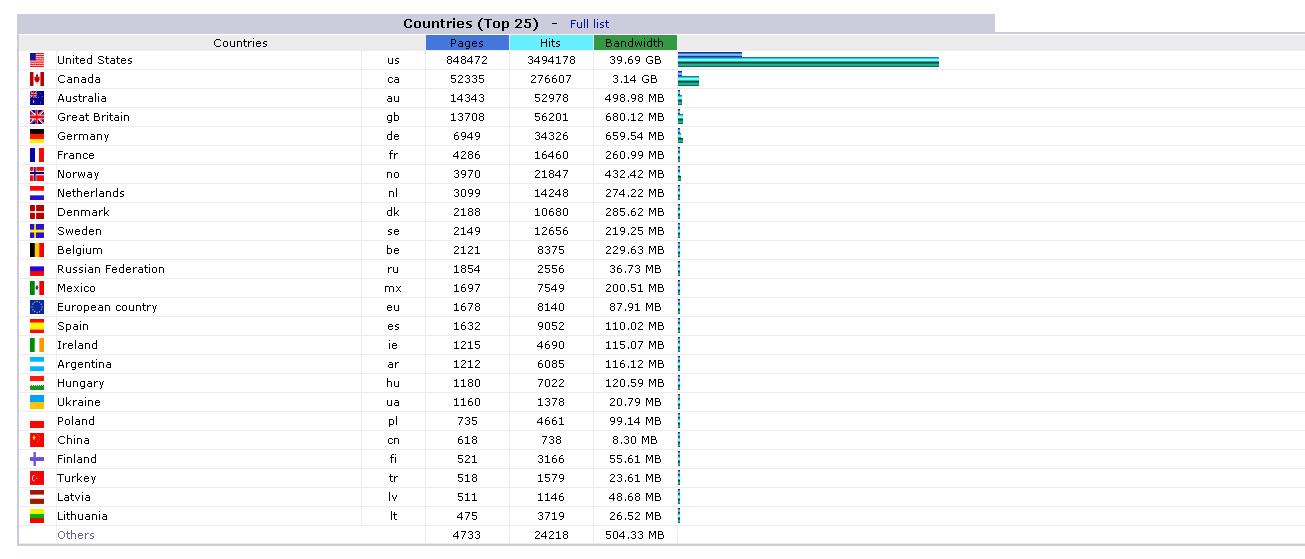Click the Others row label

pos(76,535)
